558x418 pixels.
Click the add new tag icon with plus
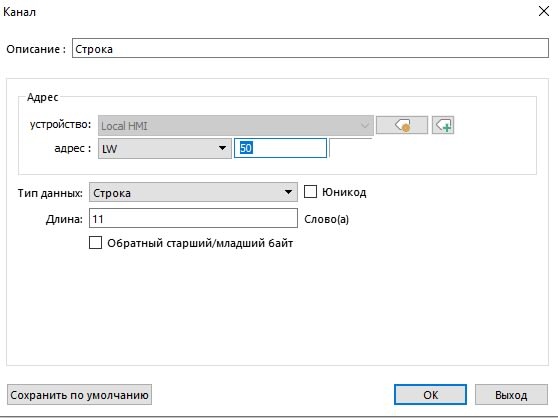(443, 125)
